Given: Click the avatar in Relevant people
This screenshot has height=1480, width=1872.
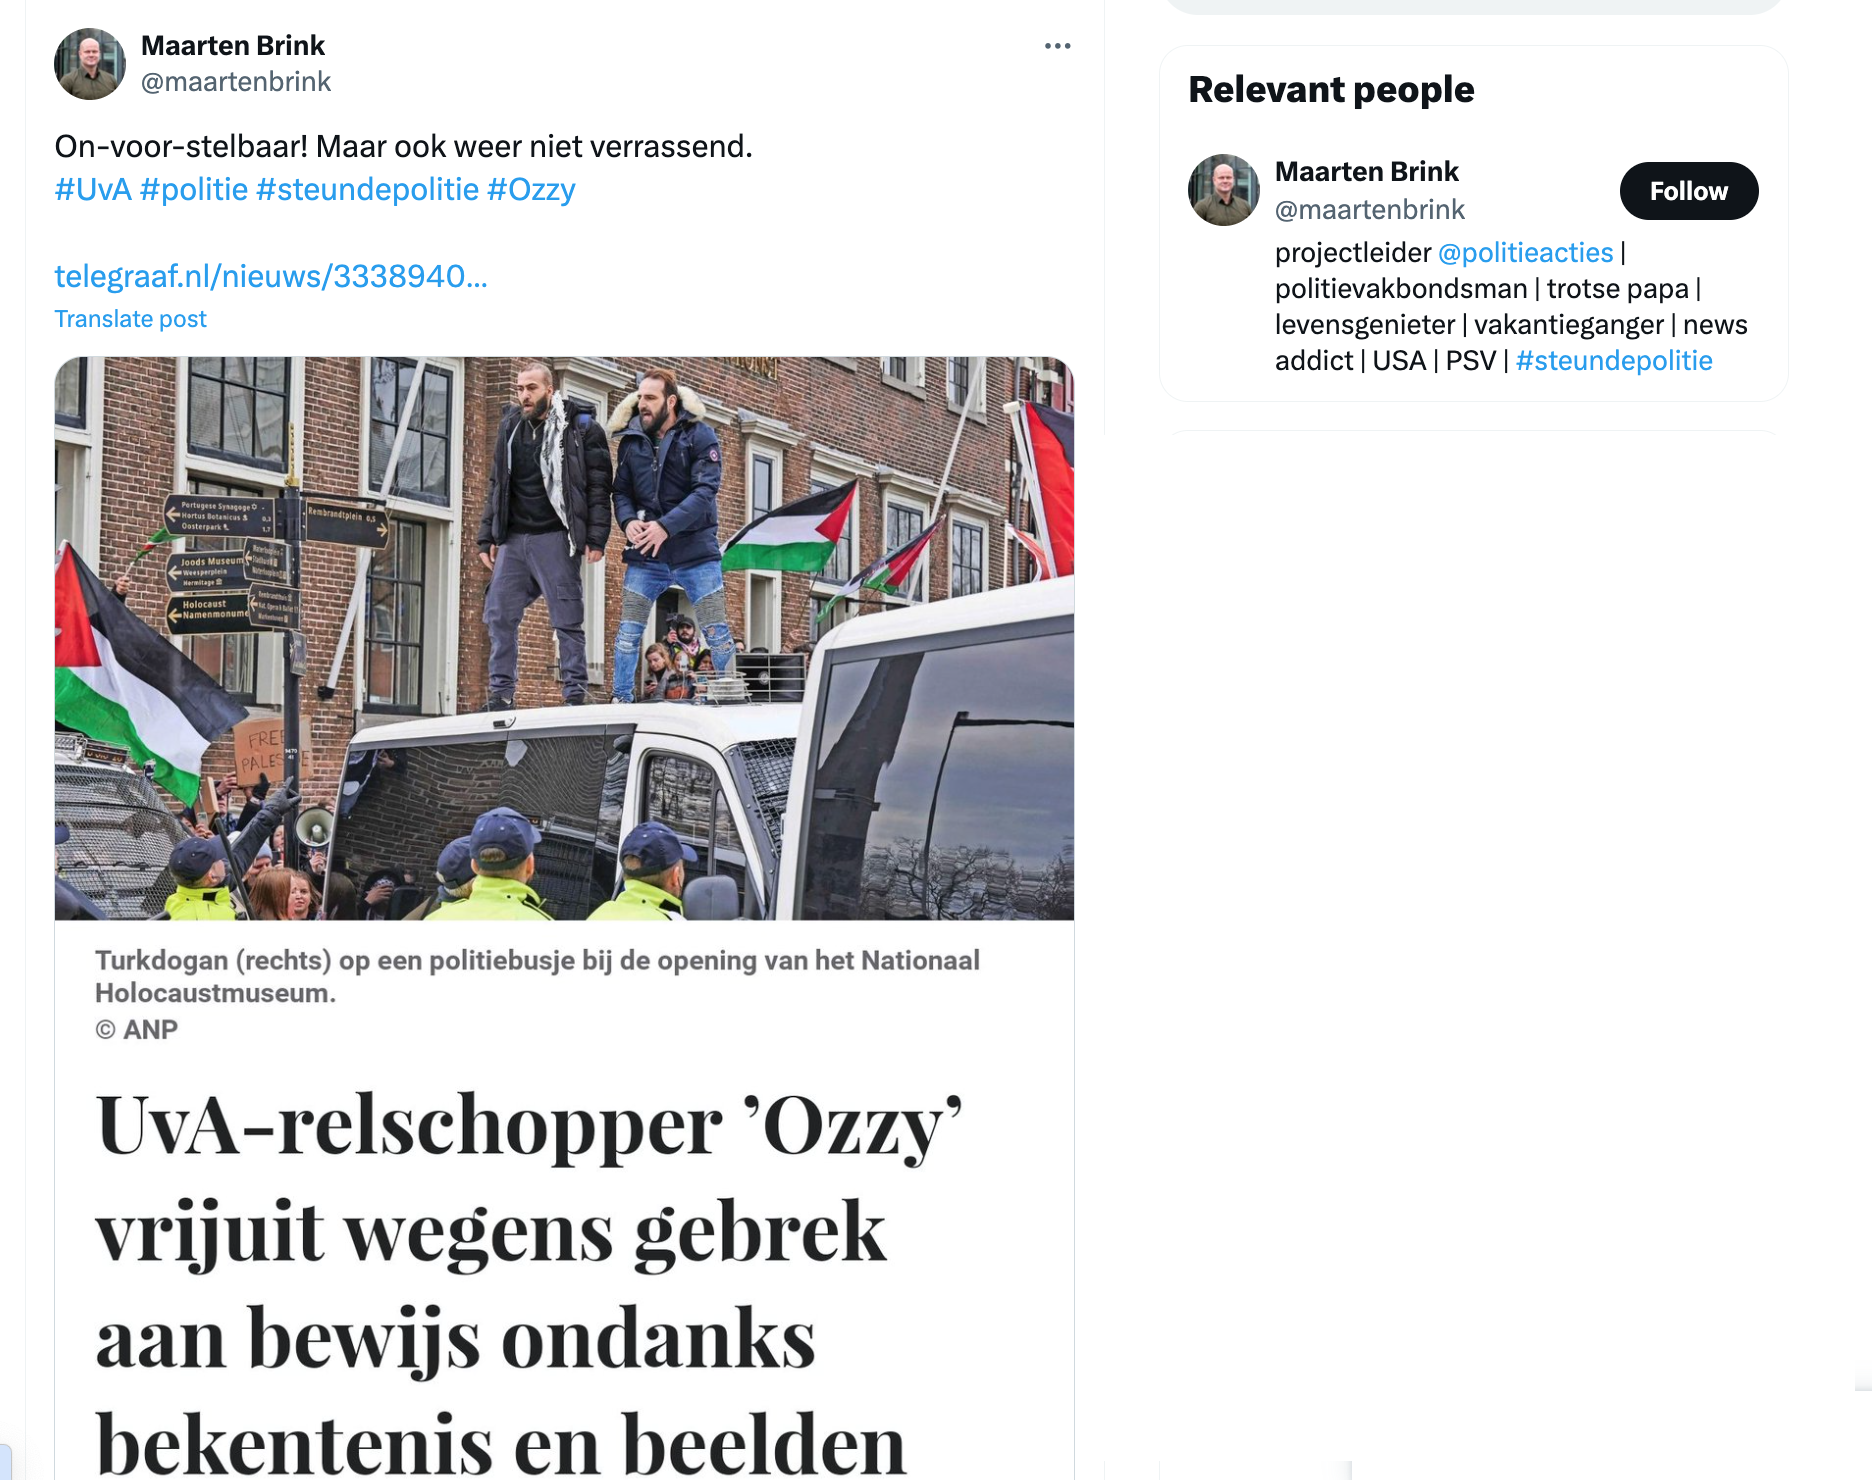Looking at the screenshot, I should coord(1224,190).
